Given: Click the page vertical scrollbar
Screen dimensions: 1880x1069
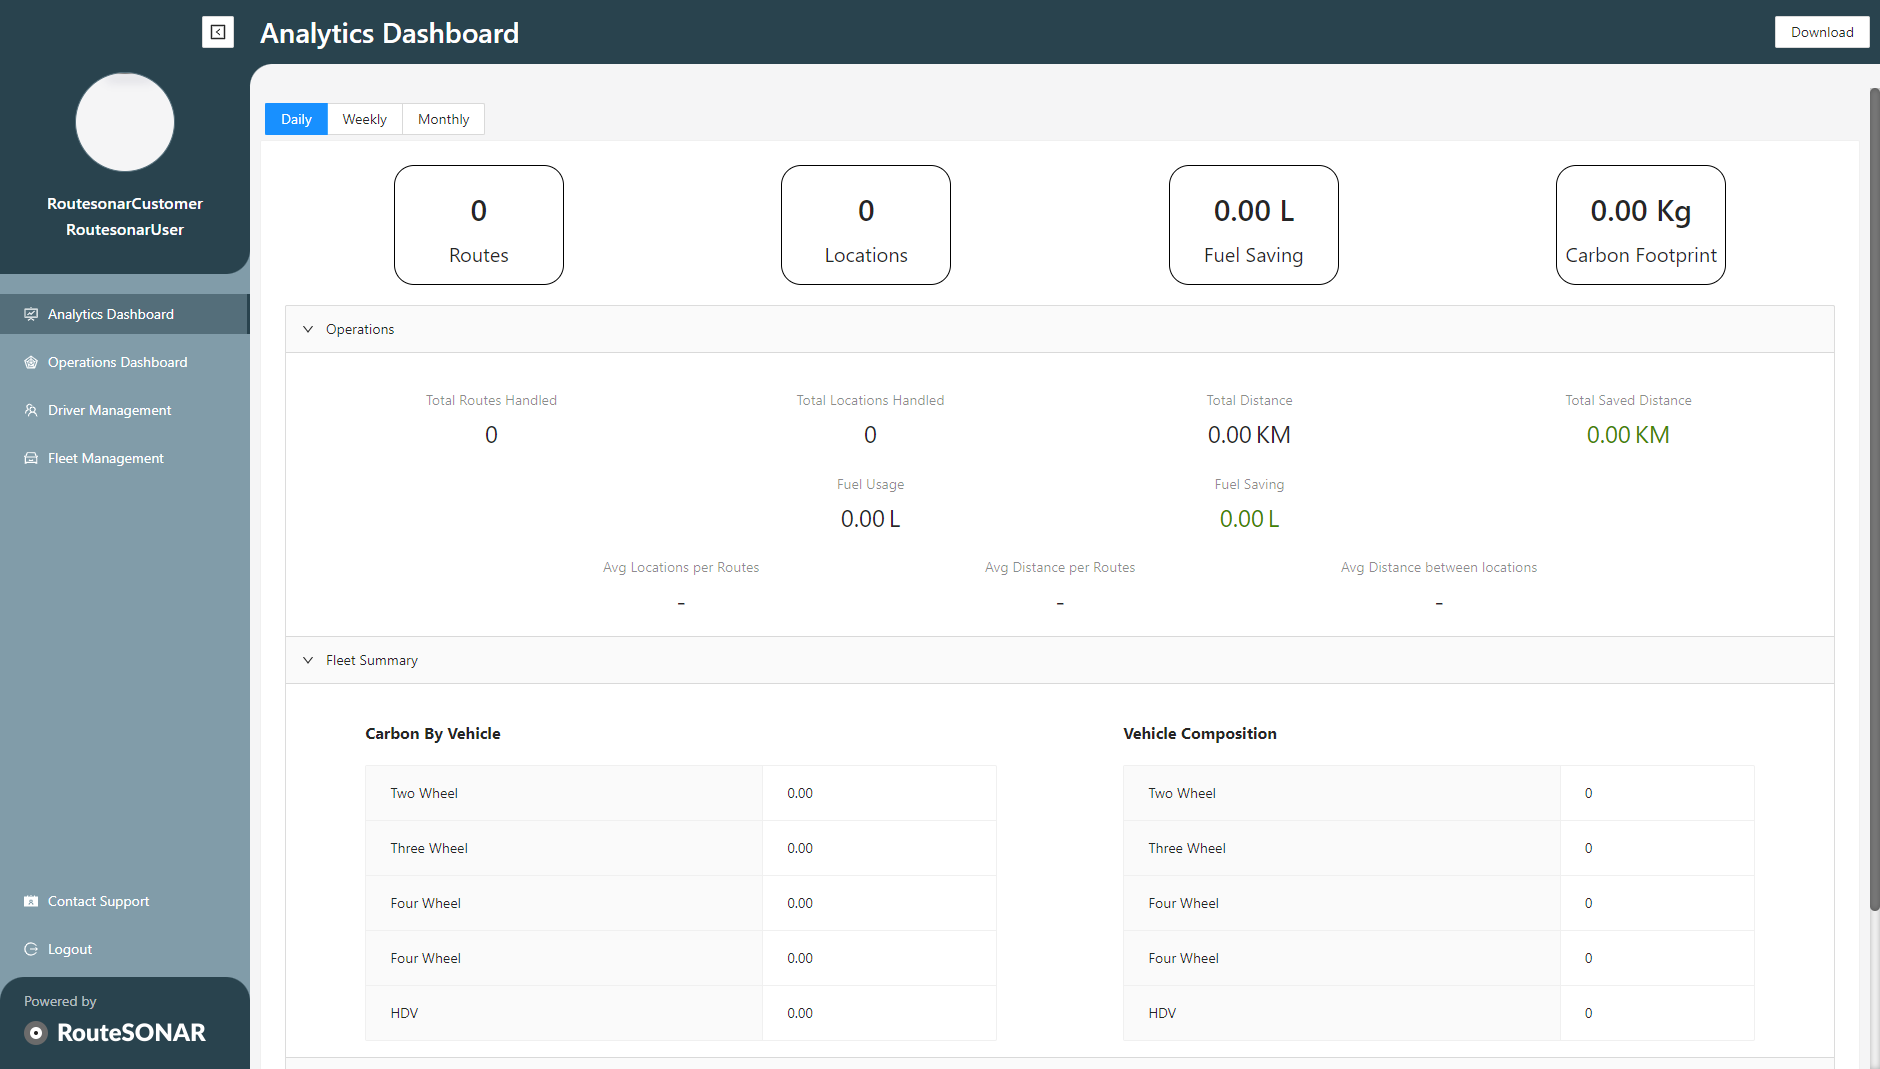Looking at the screenshot, I should (x=1875, y=500).
